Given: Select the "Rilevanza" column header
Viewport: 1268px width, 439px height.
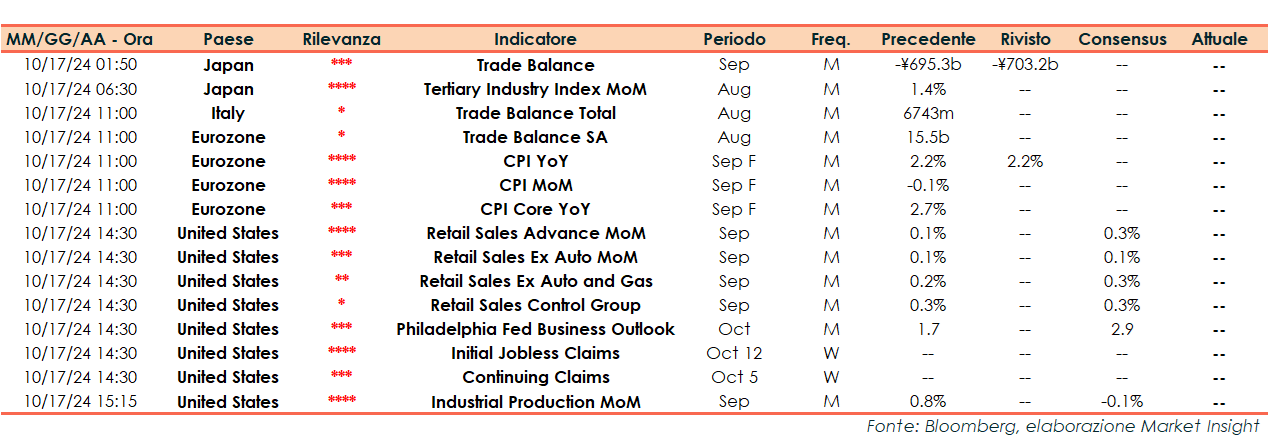Looking at the screenshot, I should (341, 40).
